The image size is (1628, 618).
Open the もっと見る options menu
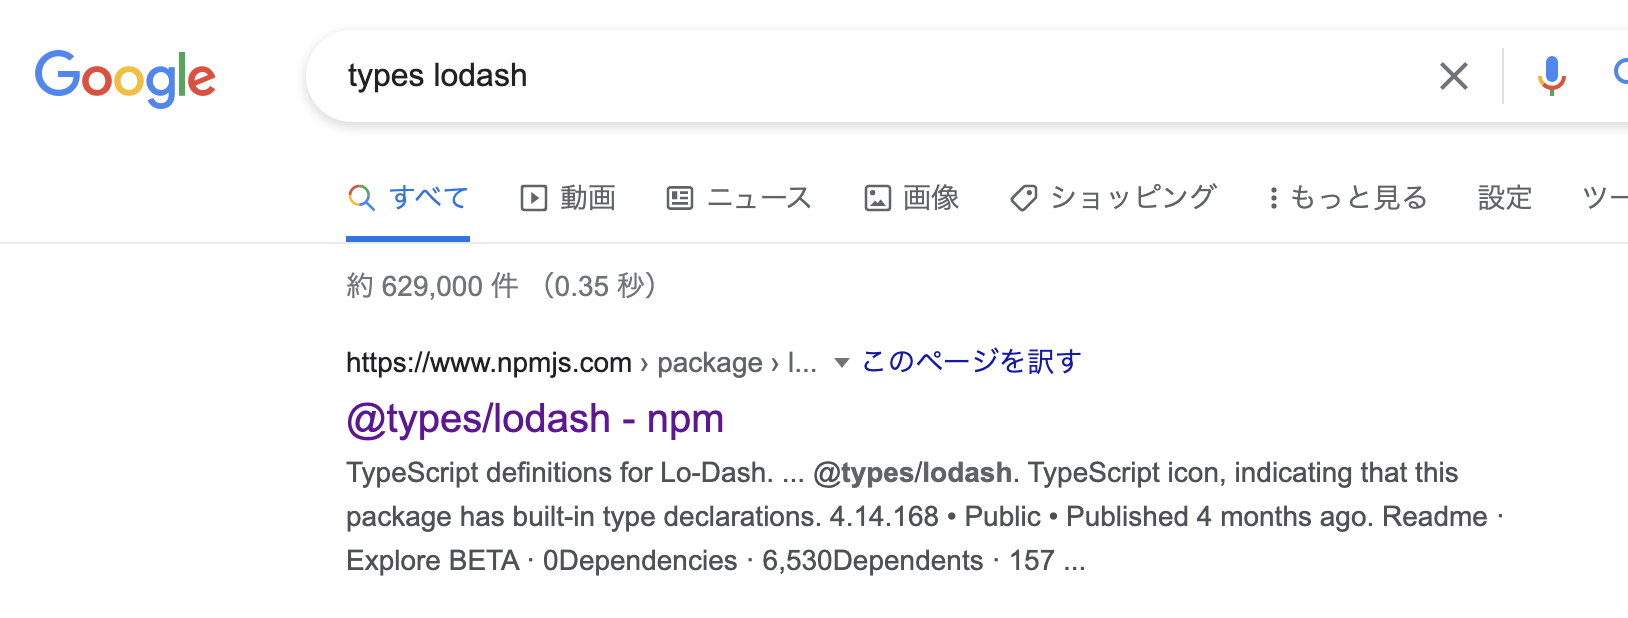click(1358, 197)
